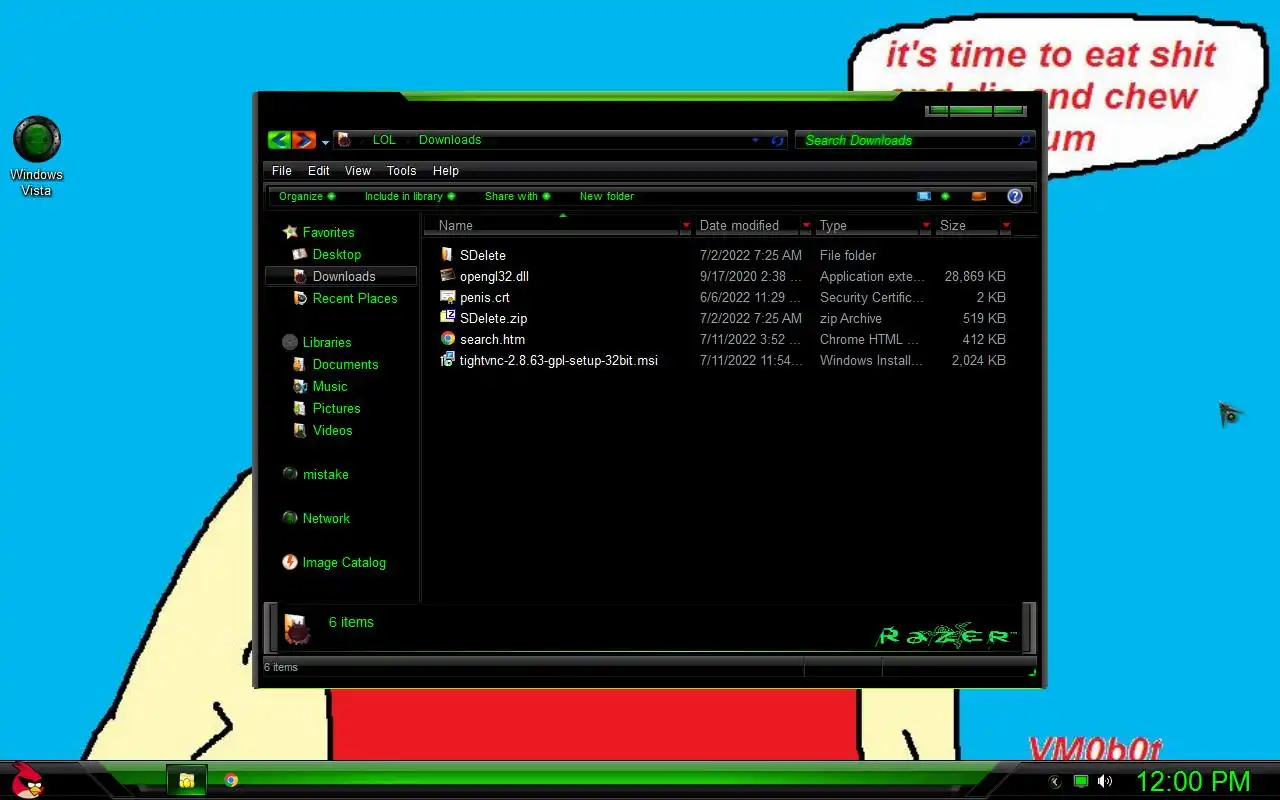
Task: Open the Include in library dropdown
Action: (x=410, y=196)
